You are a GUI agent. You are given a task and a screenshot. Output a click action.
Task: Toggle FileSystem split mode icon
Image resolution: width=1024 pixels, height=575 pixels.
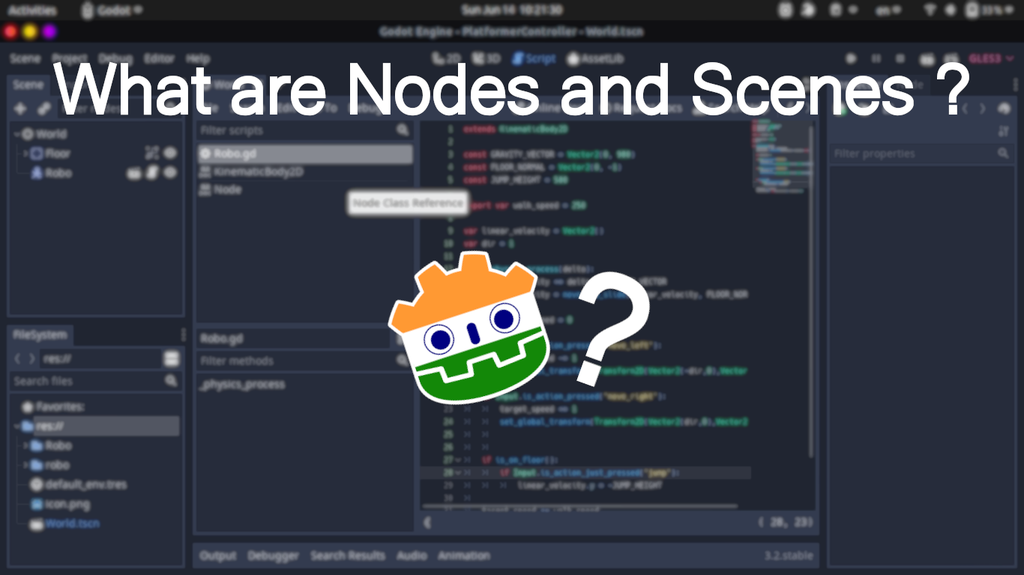pos(171,359)
